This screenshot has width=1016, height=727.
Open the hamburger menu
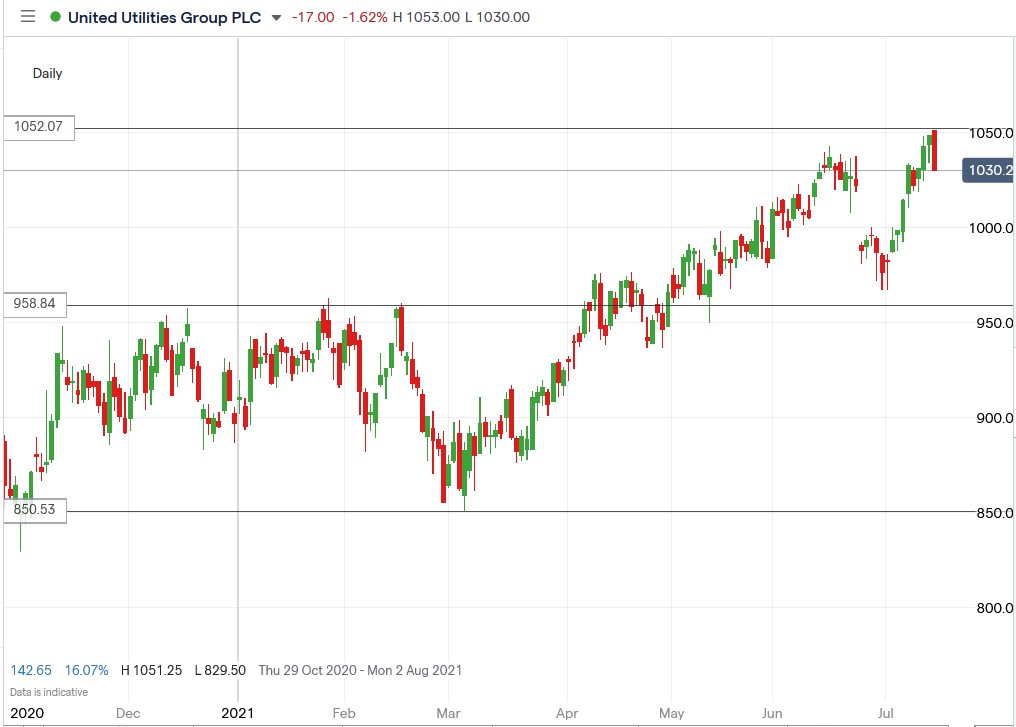click(27, 16)
